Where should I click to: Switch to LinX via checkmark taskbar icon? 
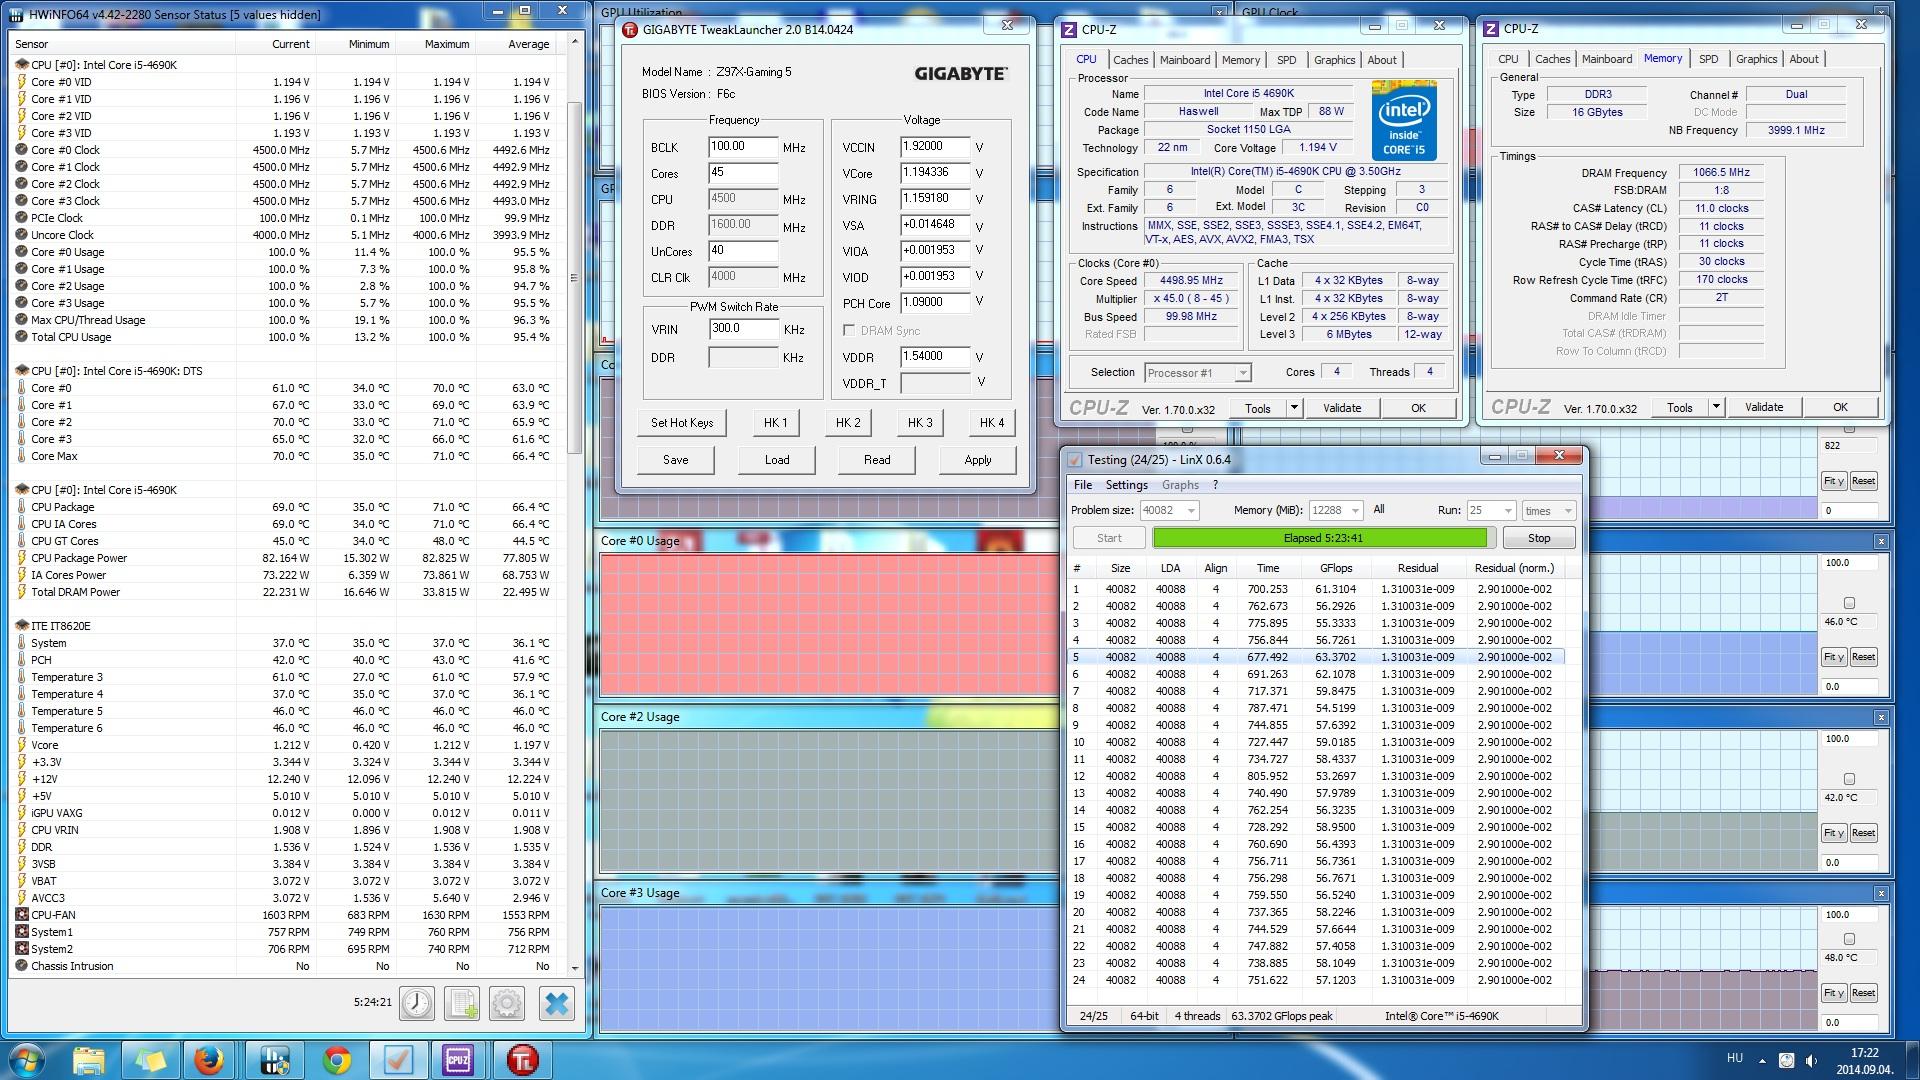[x=399, y=1059]
